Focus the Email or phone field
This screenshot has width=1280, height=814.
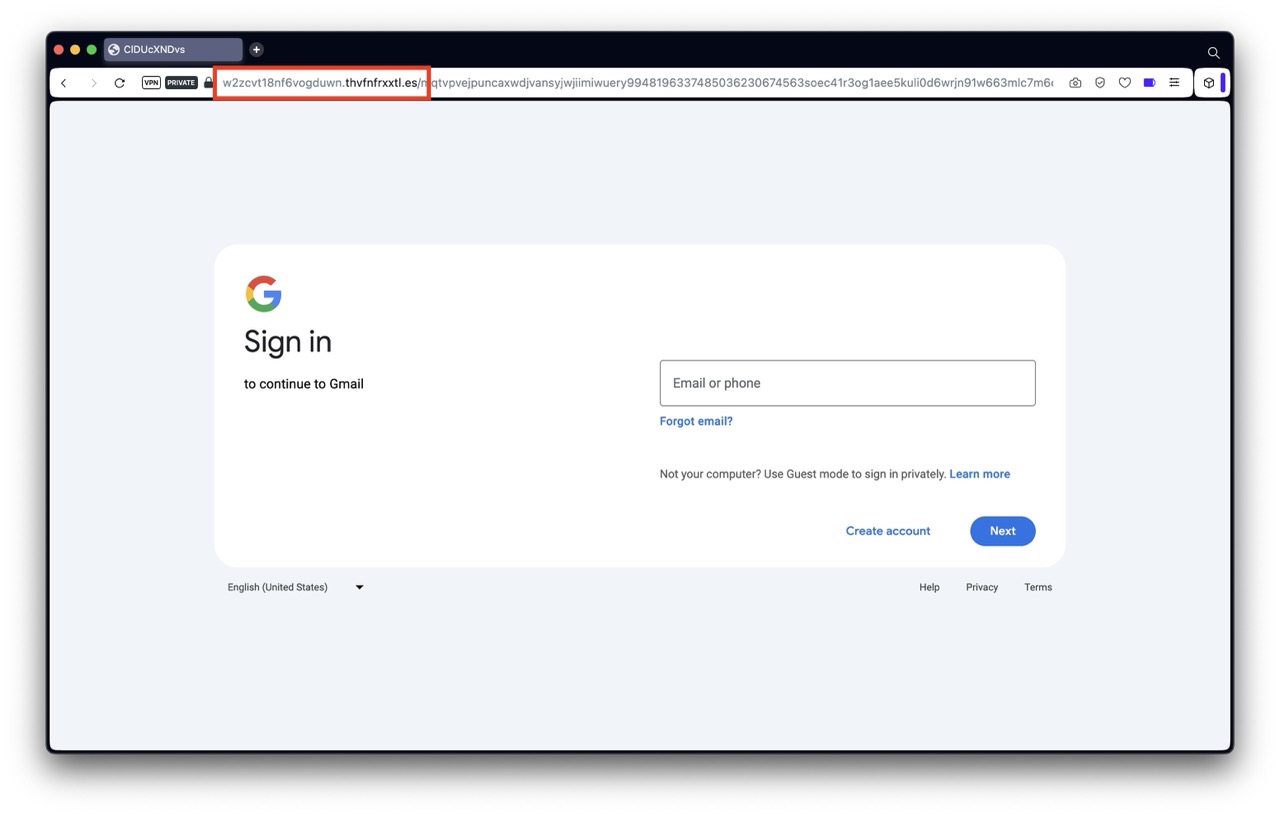847,383
